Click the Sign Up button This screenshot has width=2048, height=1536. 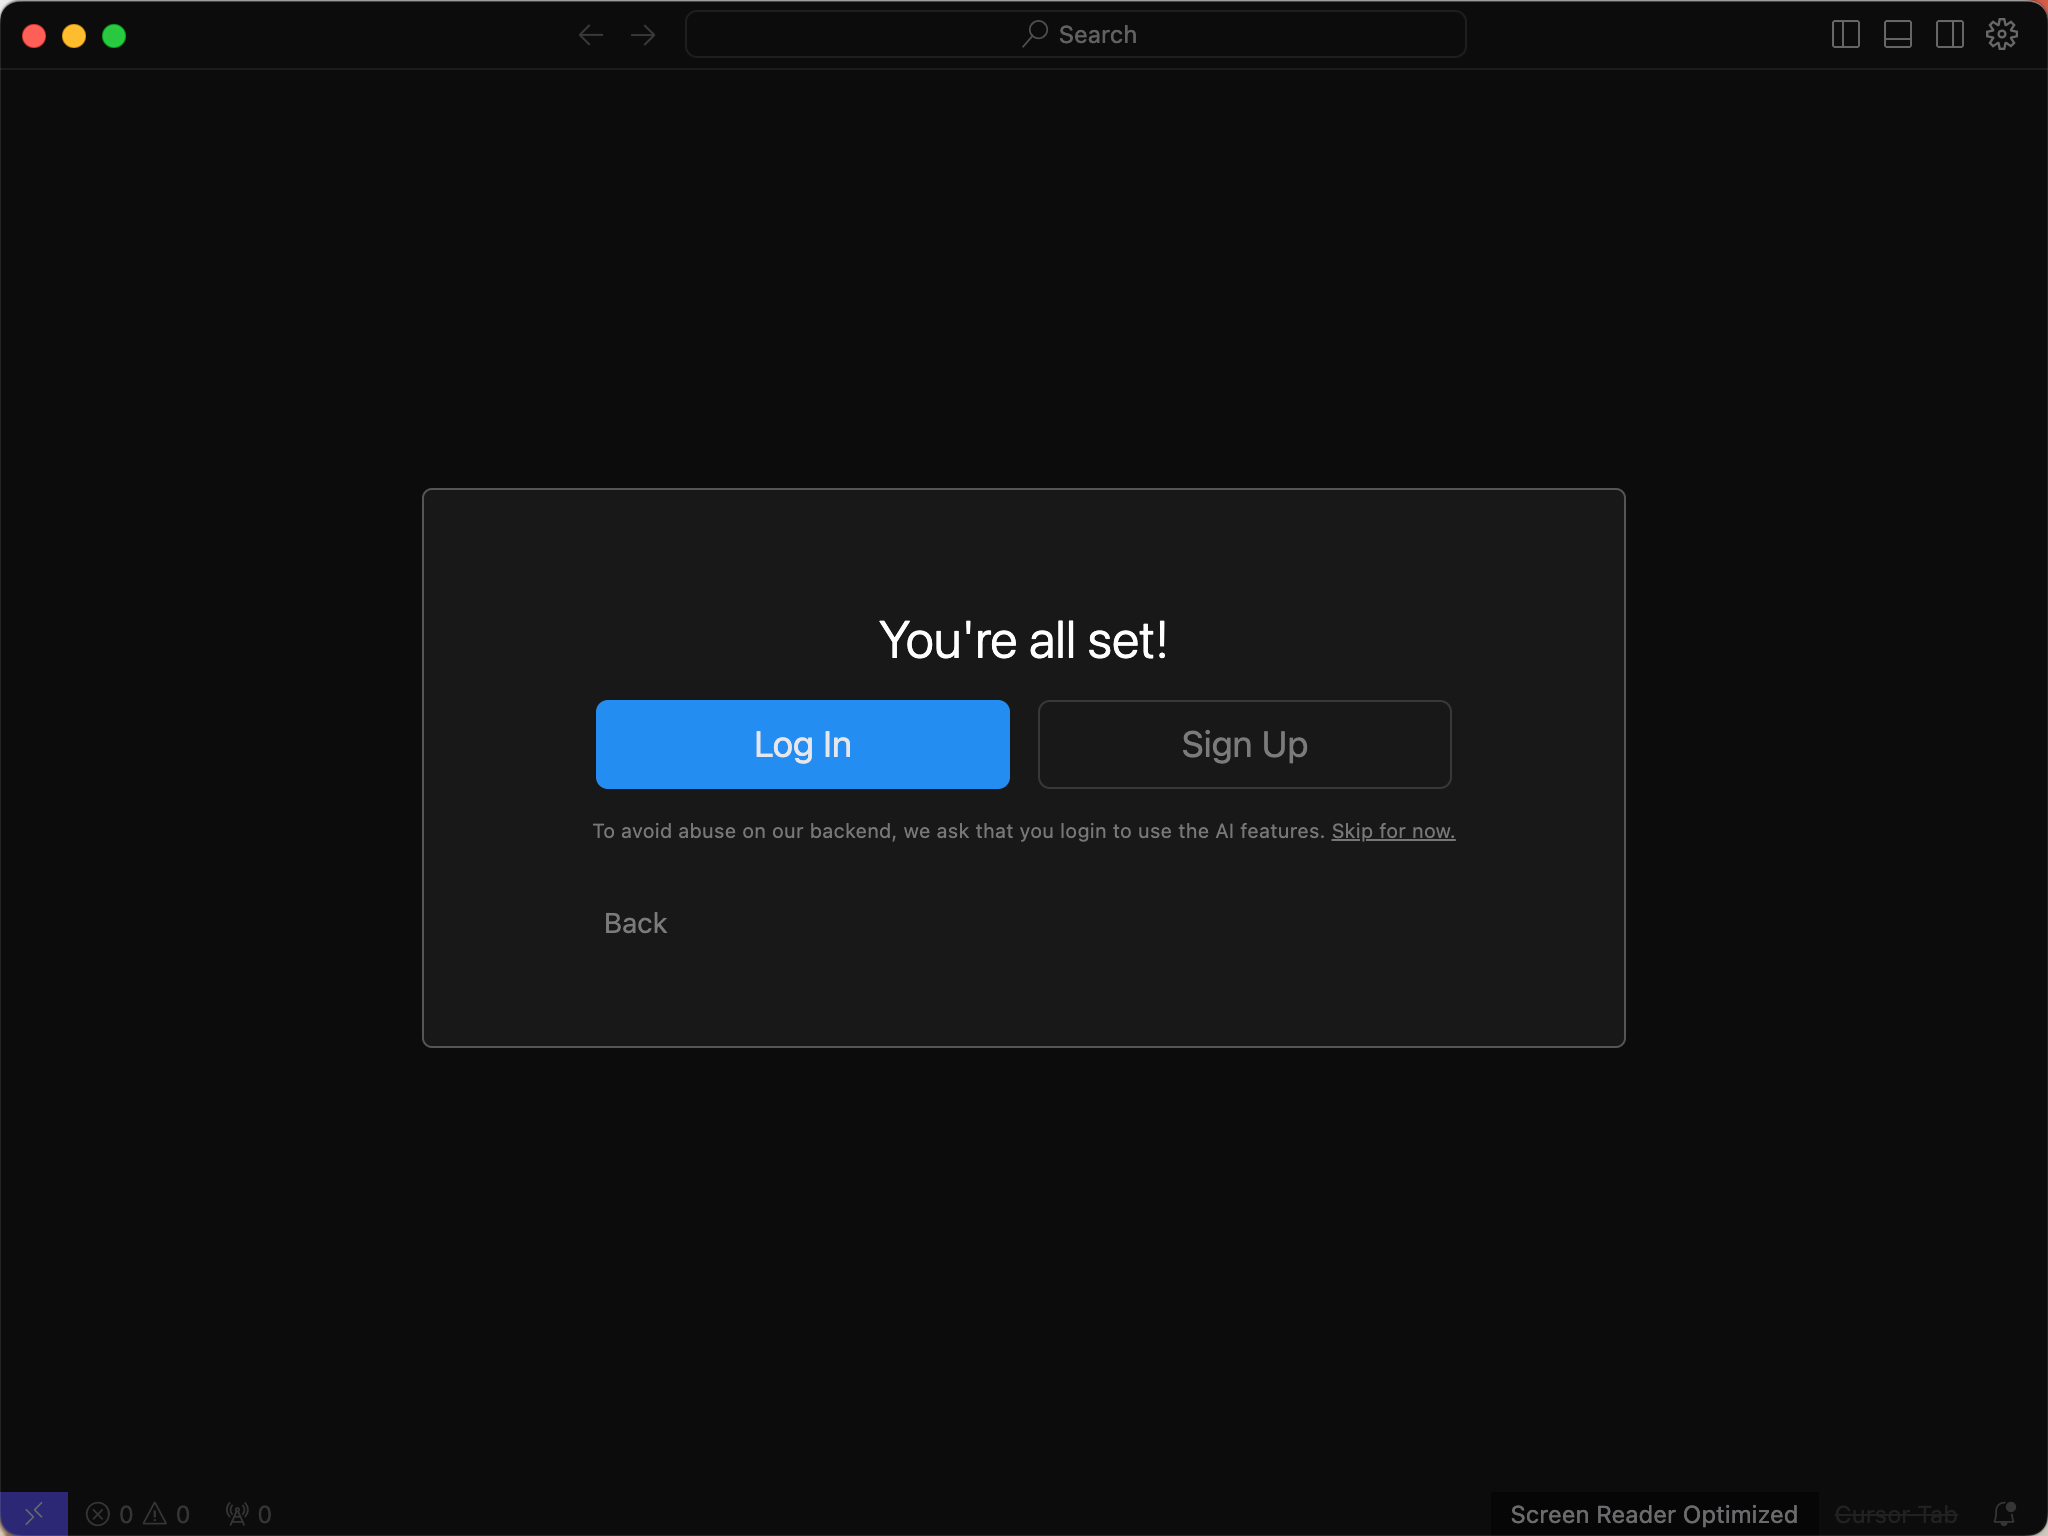(x=1244, y=744)
